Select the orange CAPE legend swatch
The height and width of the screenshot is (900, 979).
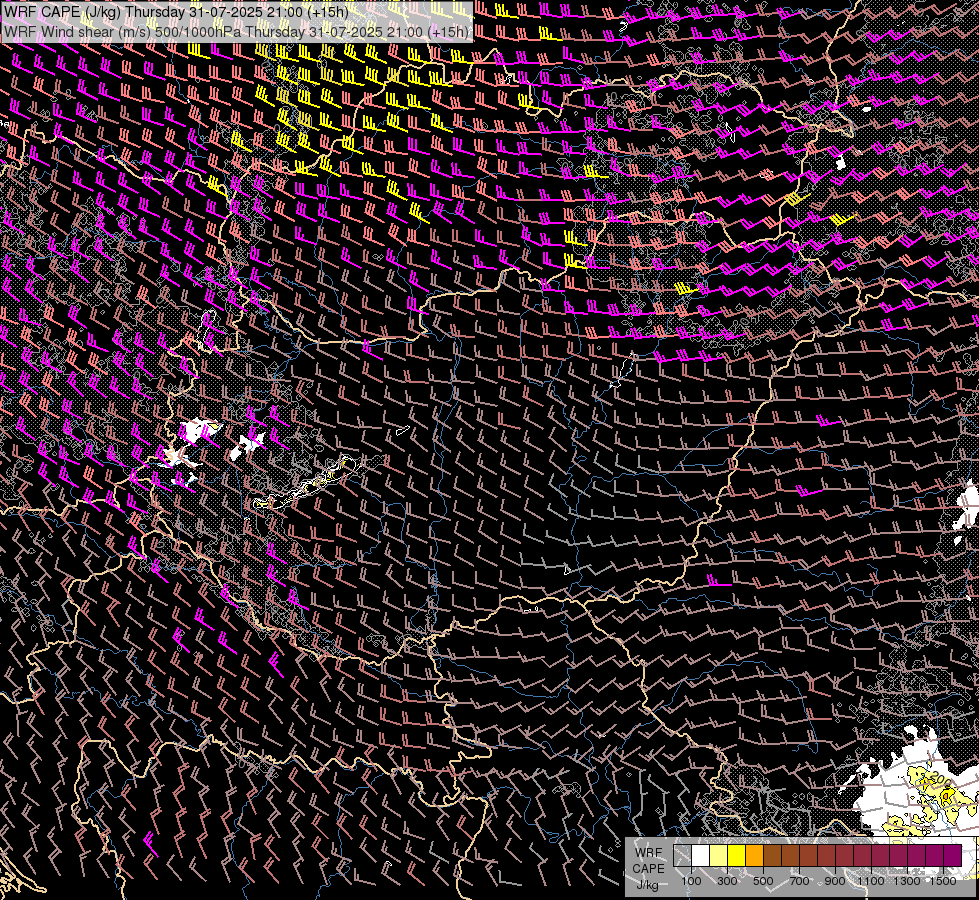(754, 855)
